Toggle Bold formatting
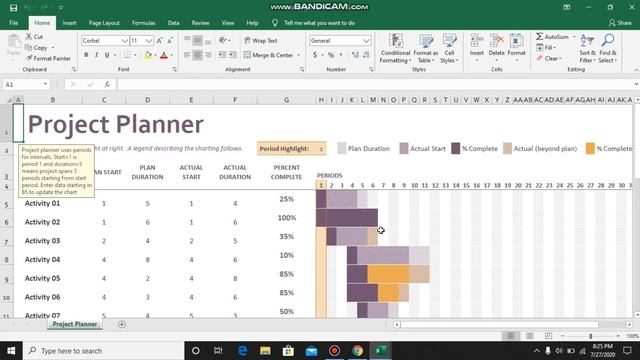The image size is (640, 360). (86, 55)
